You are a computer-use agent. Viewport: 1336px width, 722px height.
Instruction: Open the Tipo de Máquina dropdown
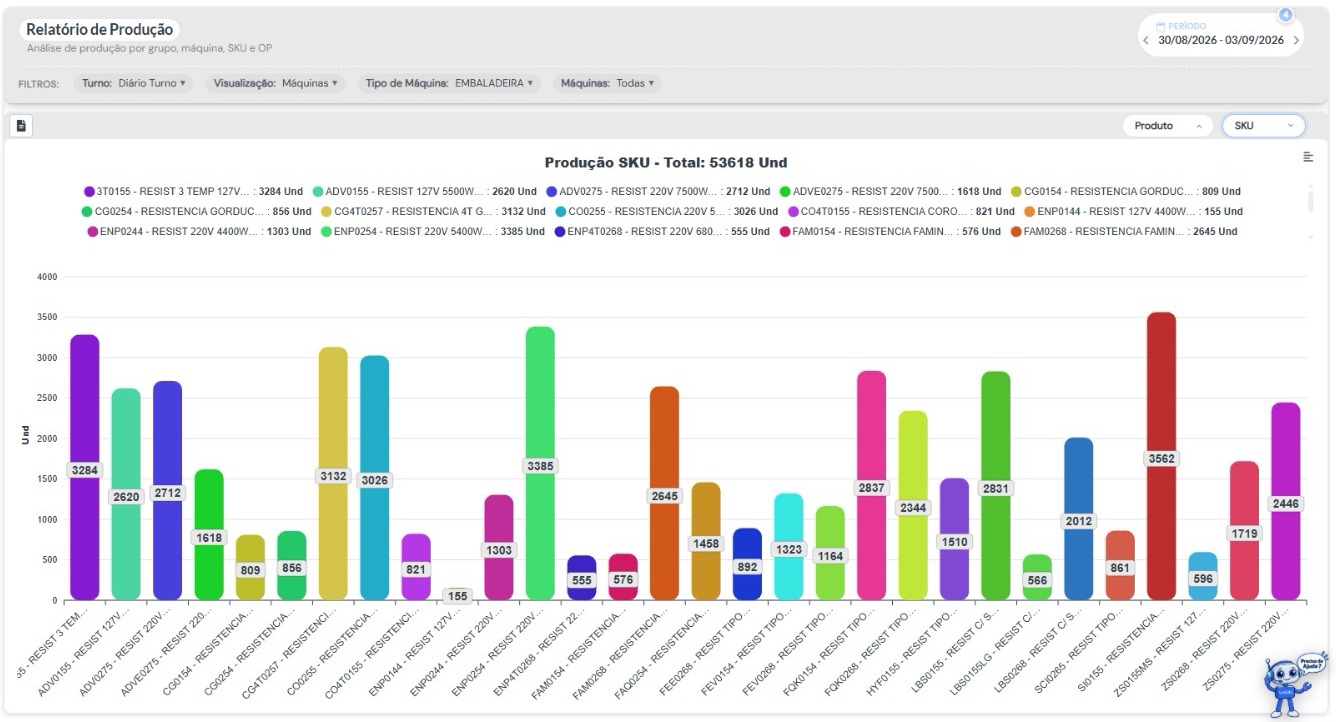[450, 83]
